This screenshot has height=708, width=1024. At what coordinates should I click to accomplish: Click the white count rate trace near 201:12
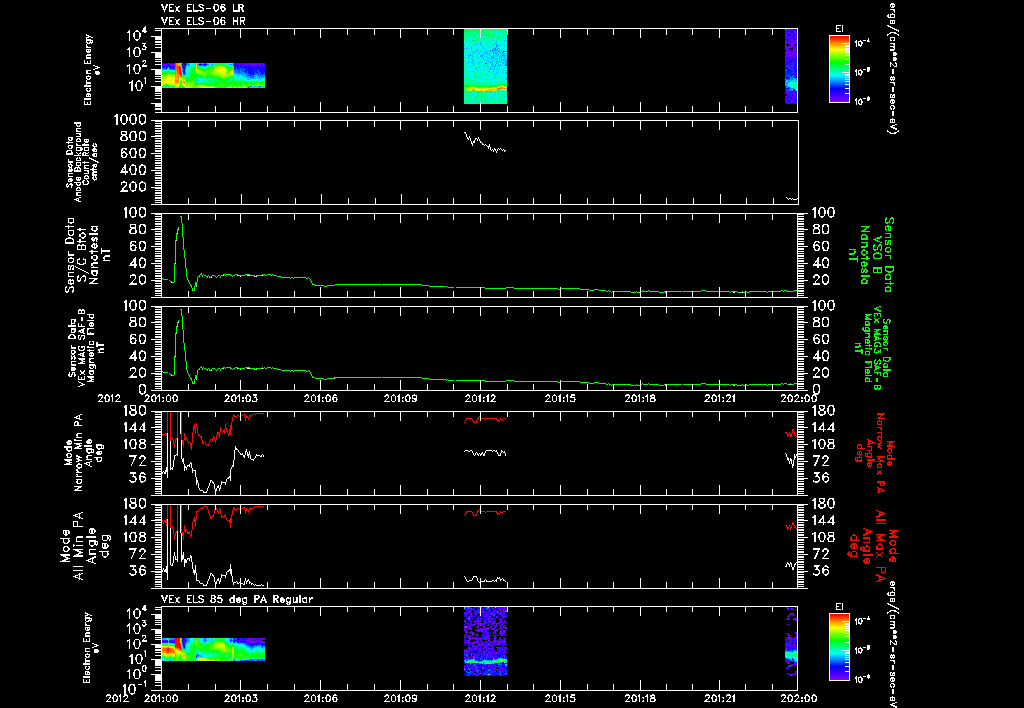pyautogui.click(x=485, y=142)
